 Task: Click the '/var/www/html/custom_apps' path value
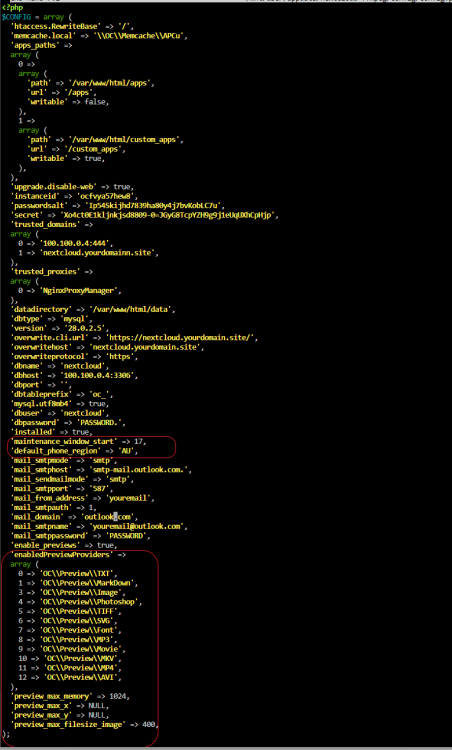[x=126, y=140]
